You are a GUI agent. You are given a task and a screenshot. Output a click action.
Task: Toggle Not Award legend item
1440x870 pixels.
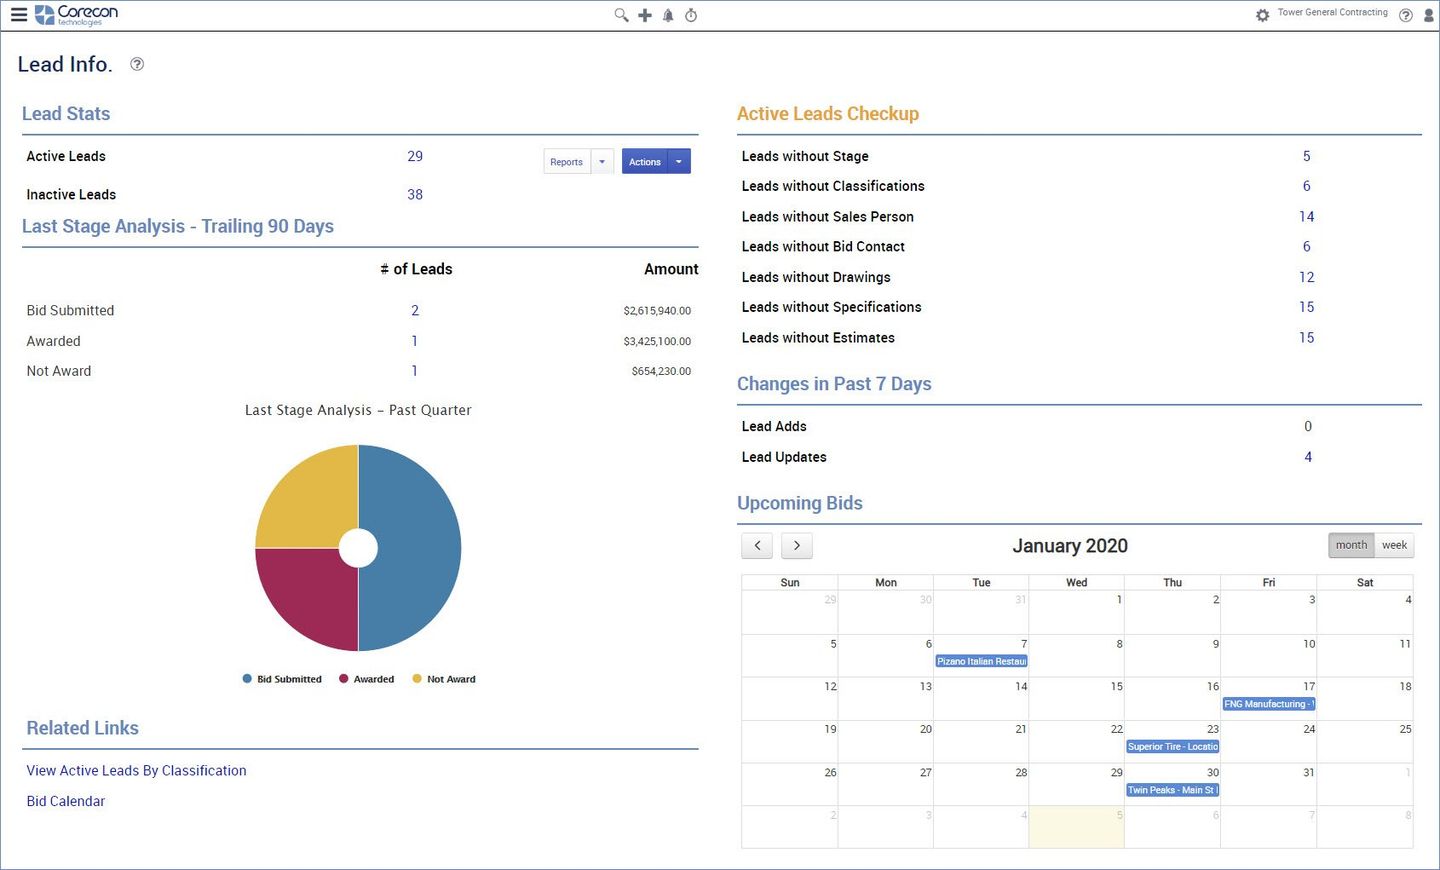[444, 679]
